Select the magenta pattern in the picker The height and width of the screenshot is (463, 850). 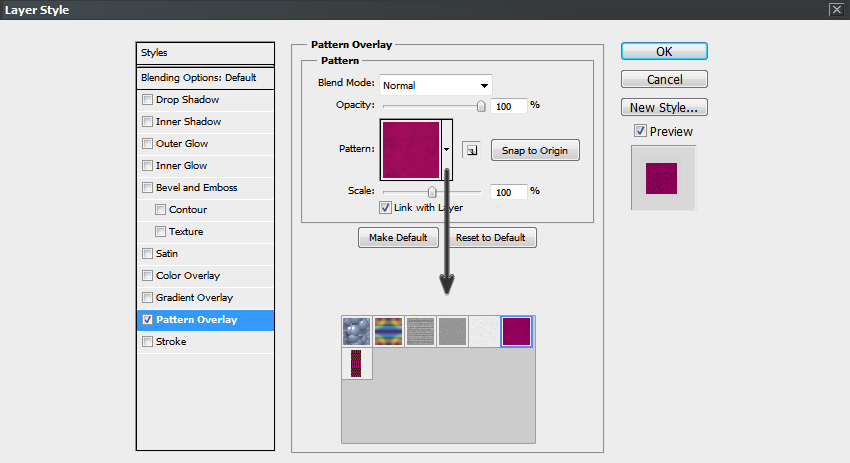coord(516,331)
